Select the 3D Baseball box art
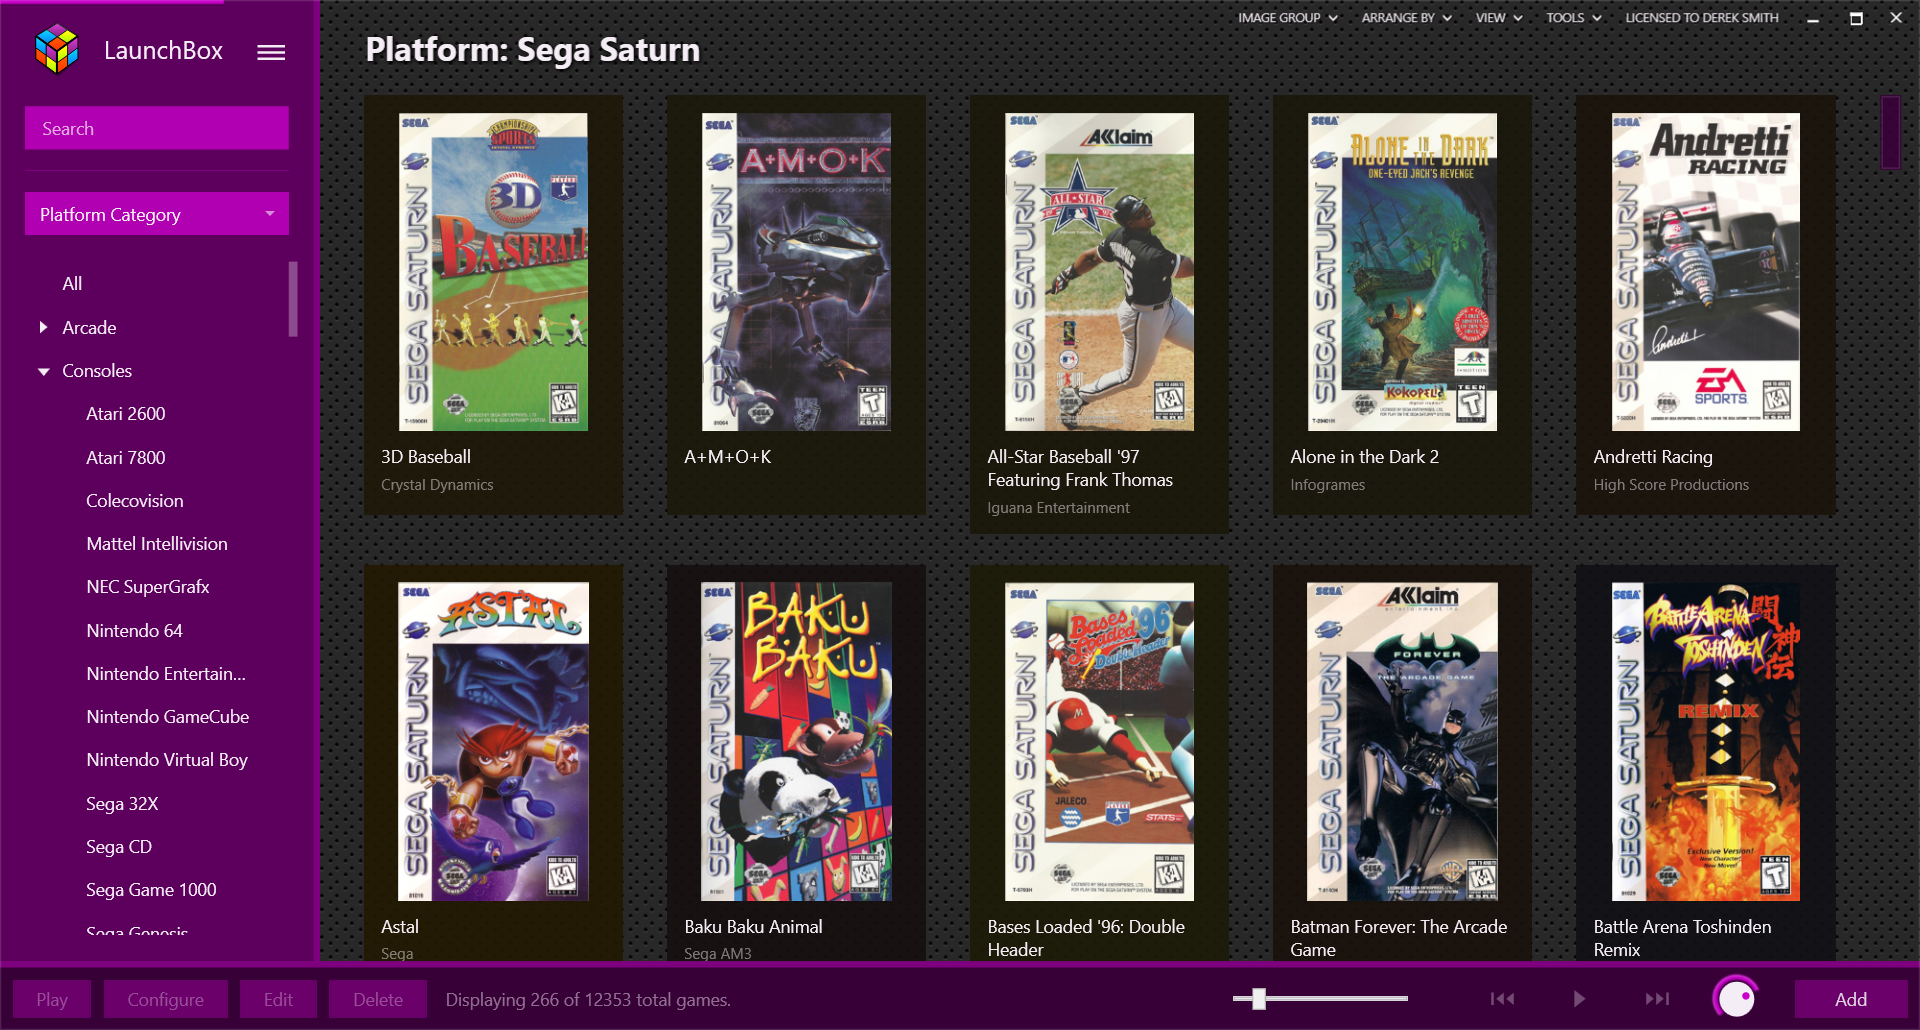The image size is (1920, 1030). [493, 272]
